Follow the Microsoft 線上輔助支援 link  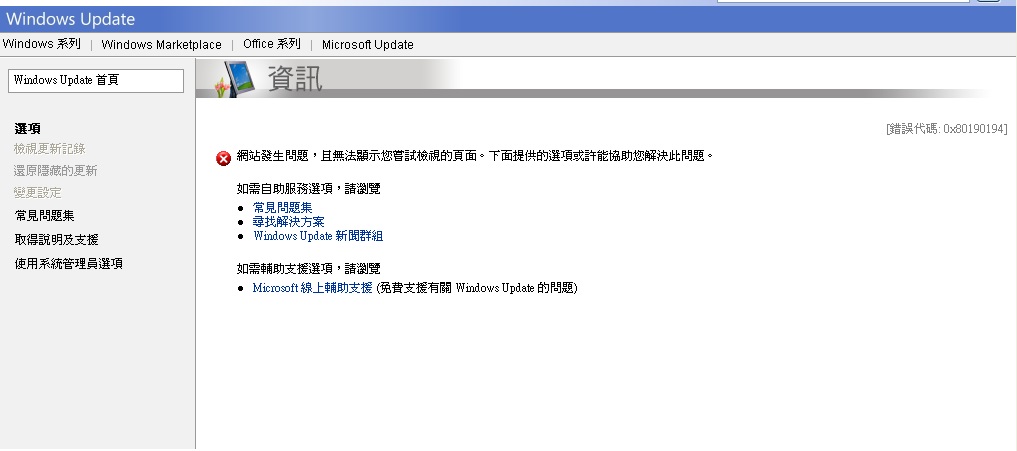[312, 288]
